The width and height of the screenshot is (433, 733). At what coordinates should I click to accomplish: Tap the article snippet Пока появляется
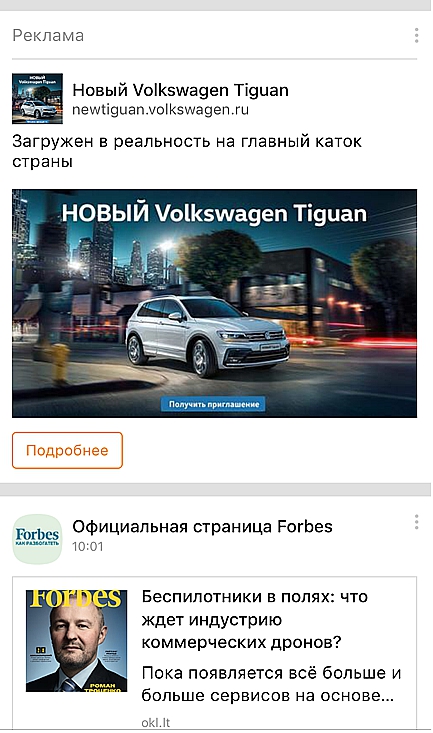(x=271, y=684)
